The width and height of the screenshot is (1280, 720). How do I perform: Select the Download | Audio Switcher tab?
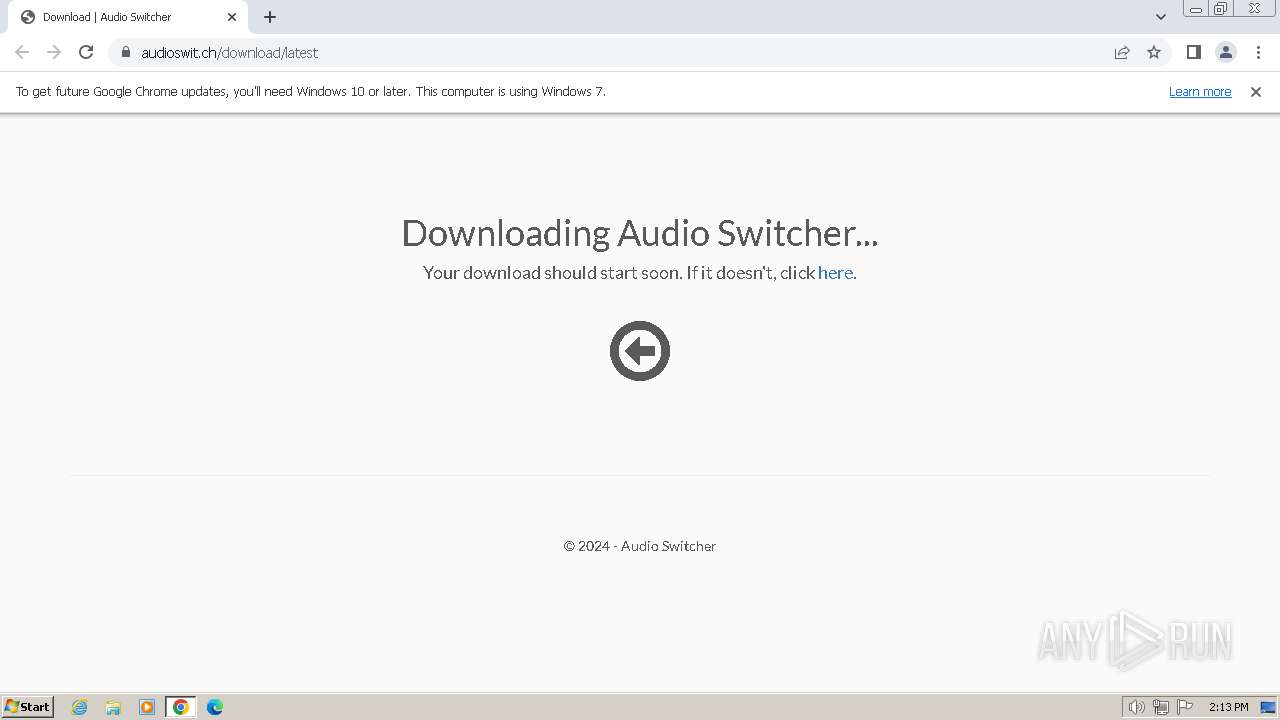tap(128, 17)
